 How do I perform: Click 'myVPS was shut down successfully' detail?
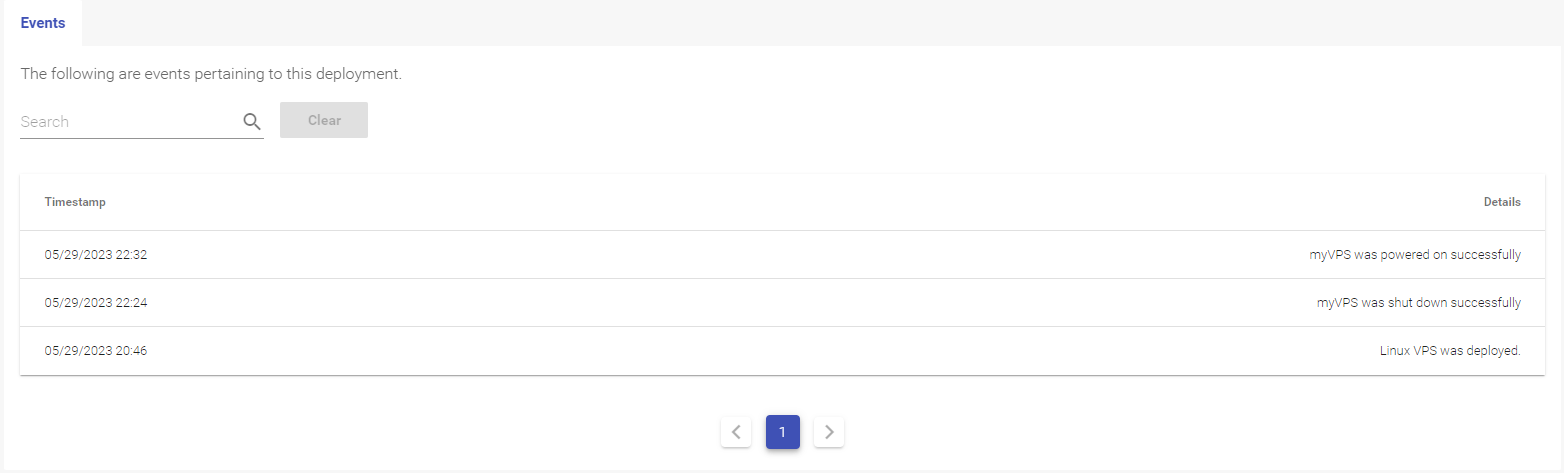click(x=1419, y=303)
